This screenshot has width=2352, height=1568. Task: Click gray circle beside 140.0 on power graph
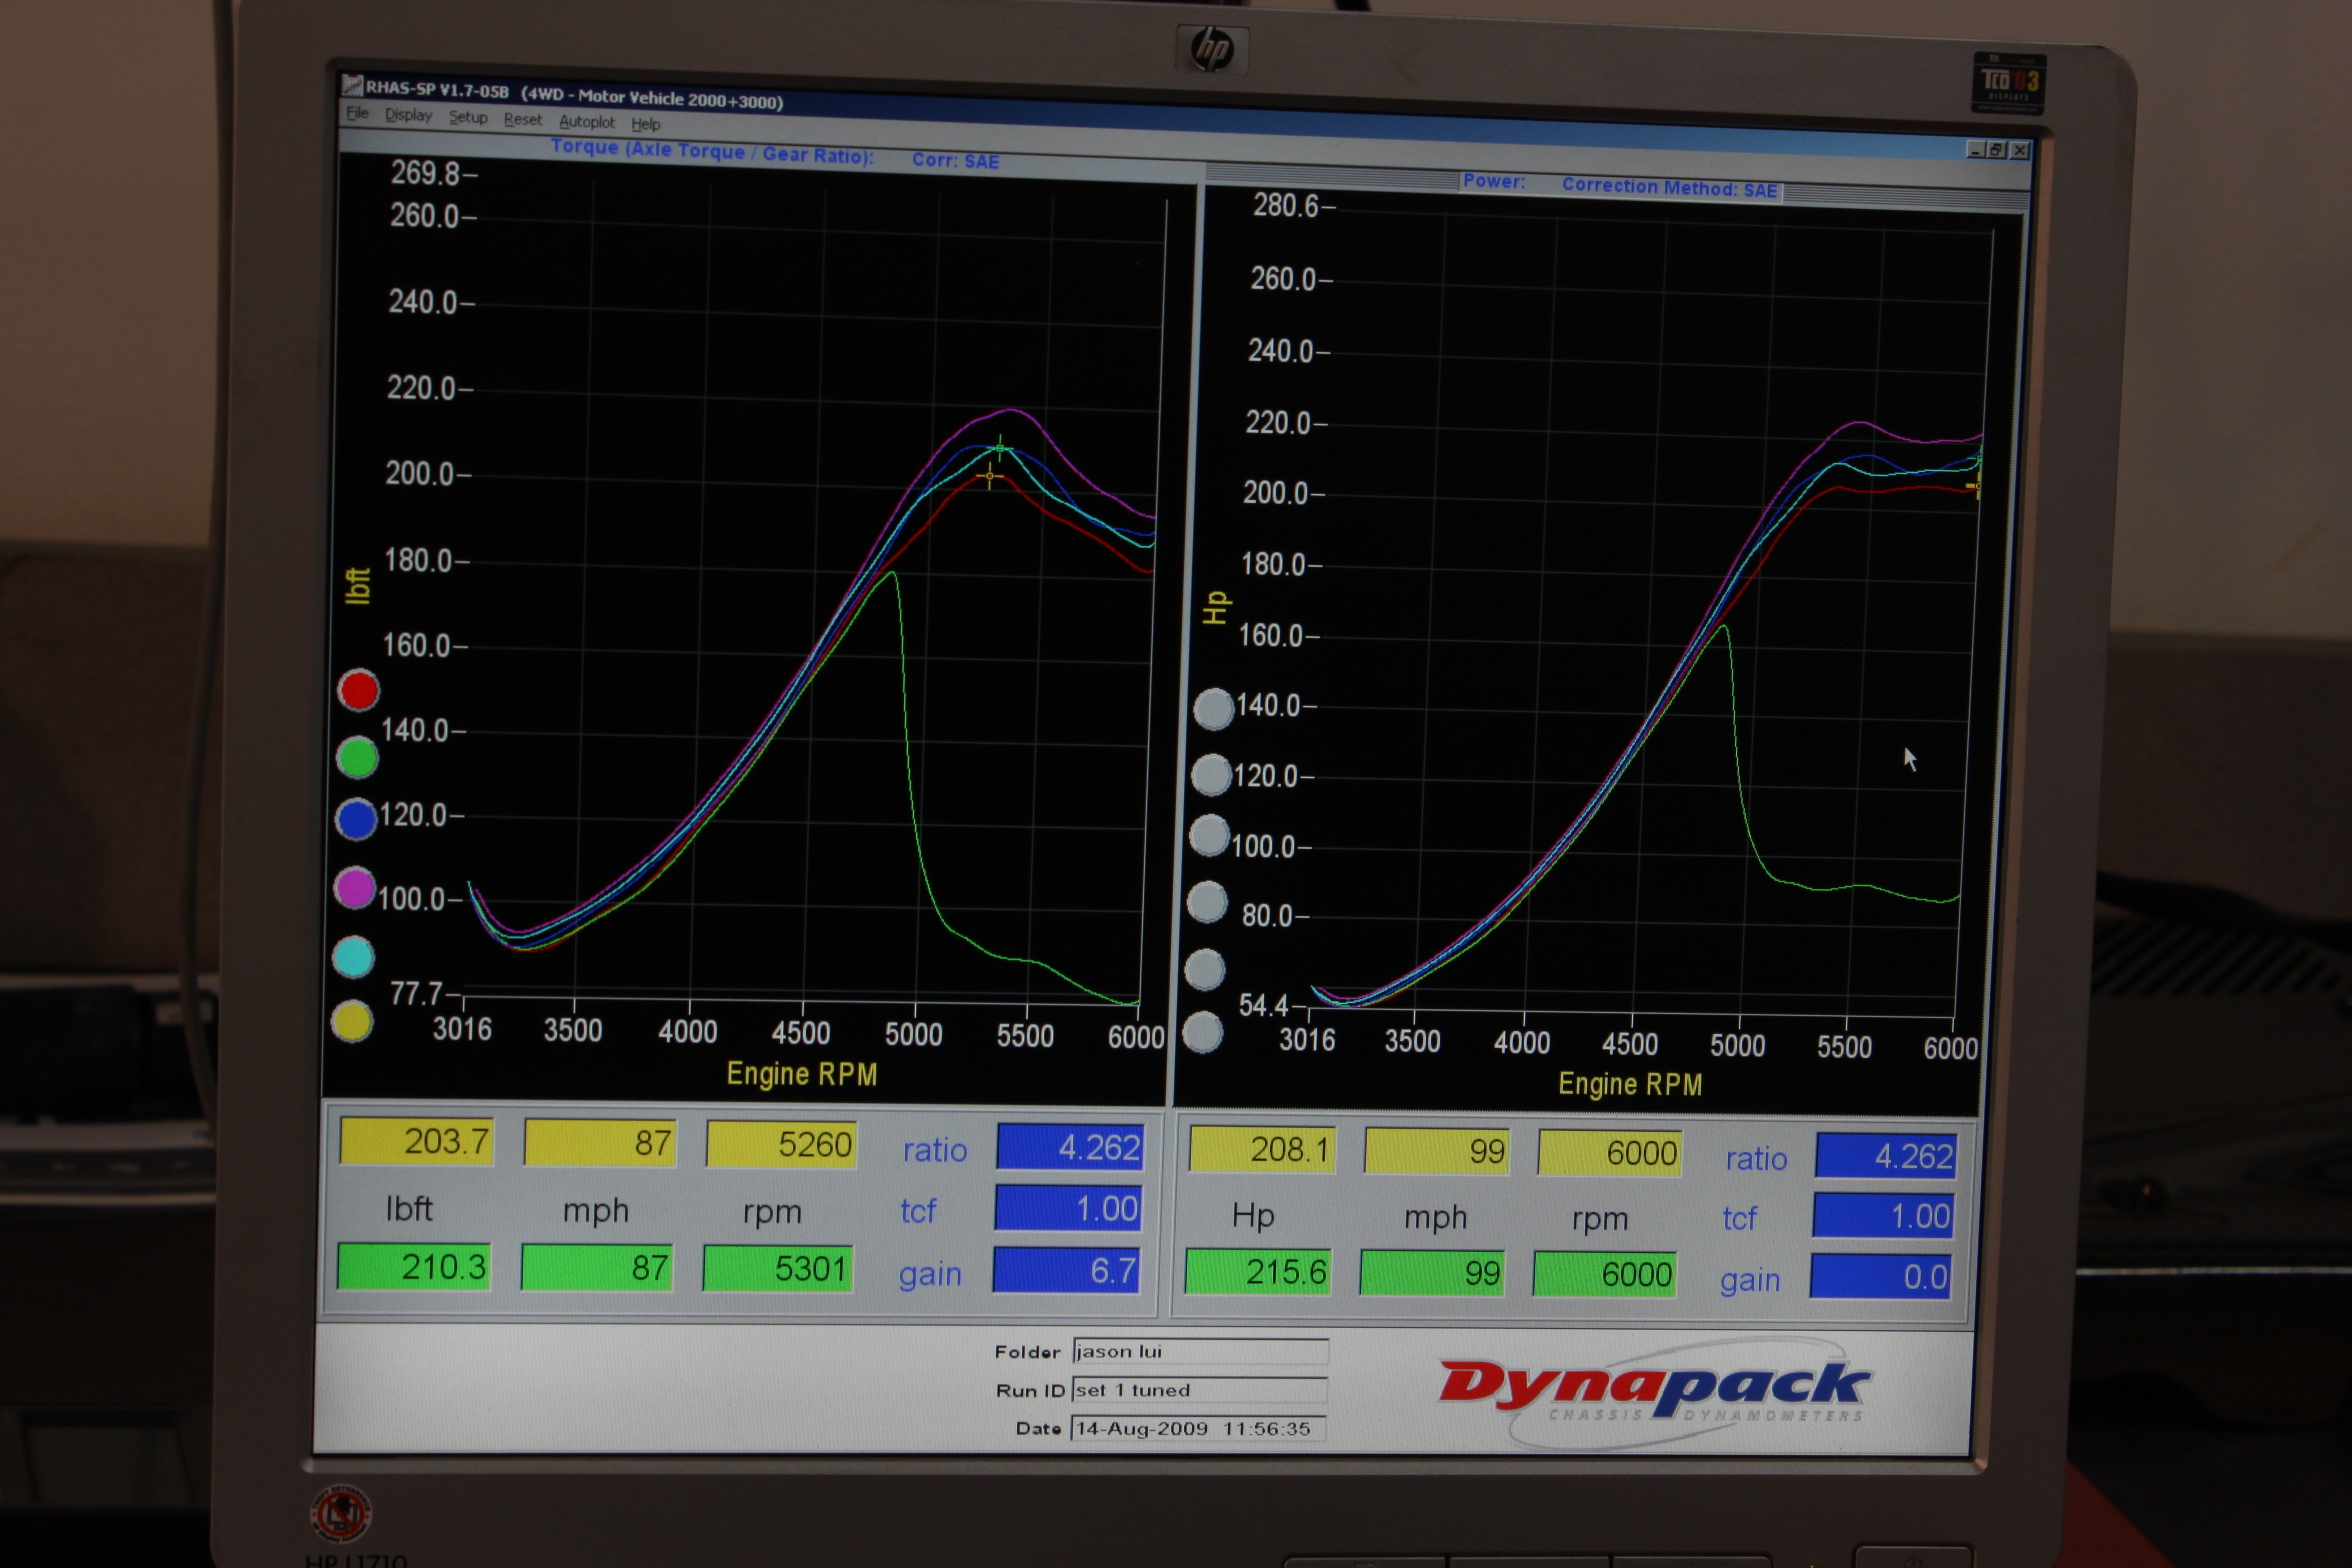1214,709
